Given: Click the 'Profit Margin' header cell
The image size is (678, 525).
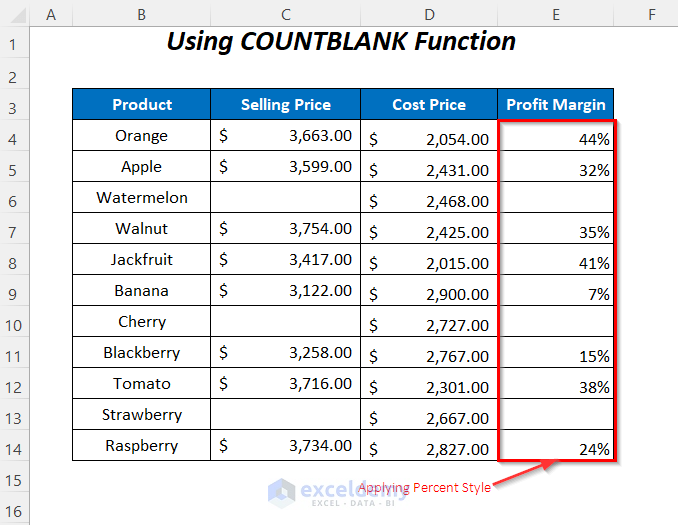Looking at the screenshot, I should 556,104.
